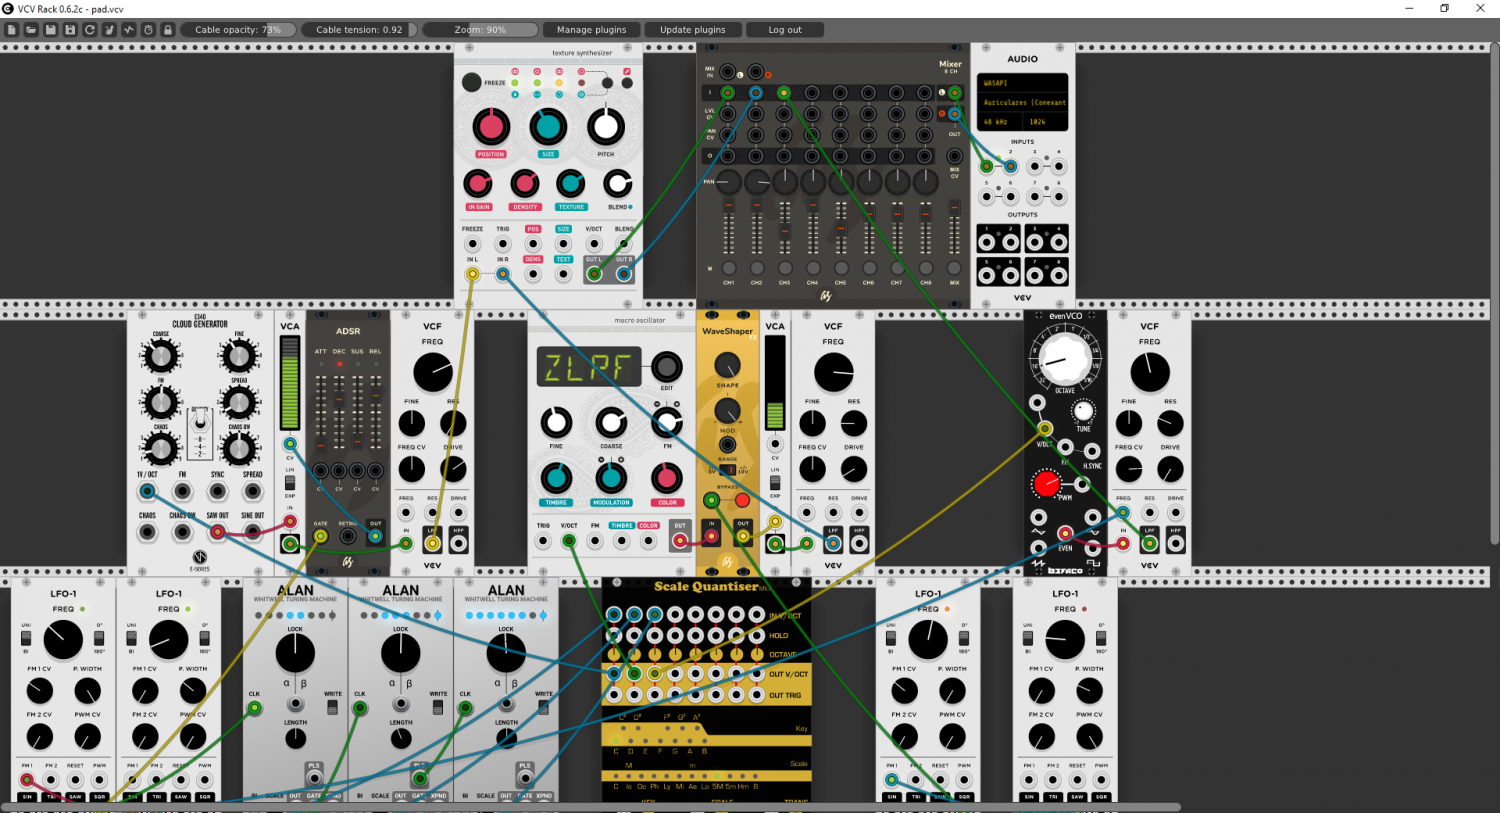Mute CH3 on the 8-channel Mixer
The width and height of the screenshot is (1500, 813).
coord(785,268)
